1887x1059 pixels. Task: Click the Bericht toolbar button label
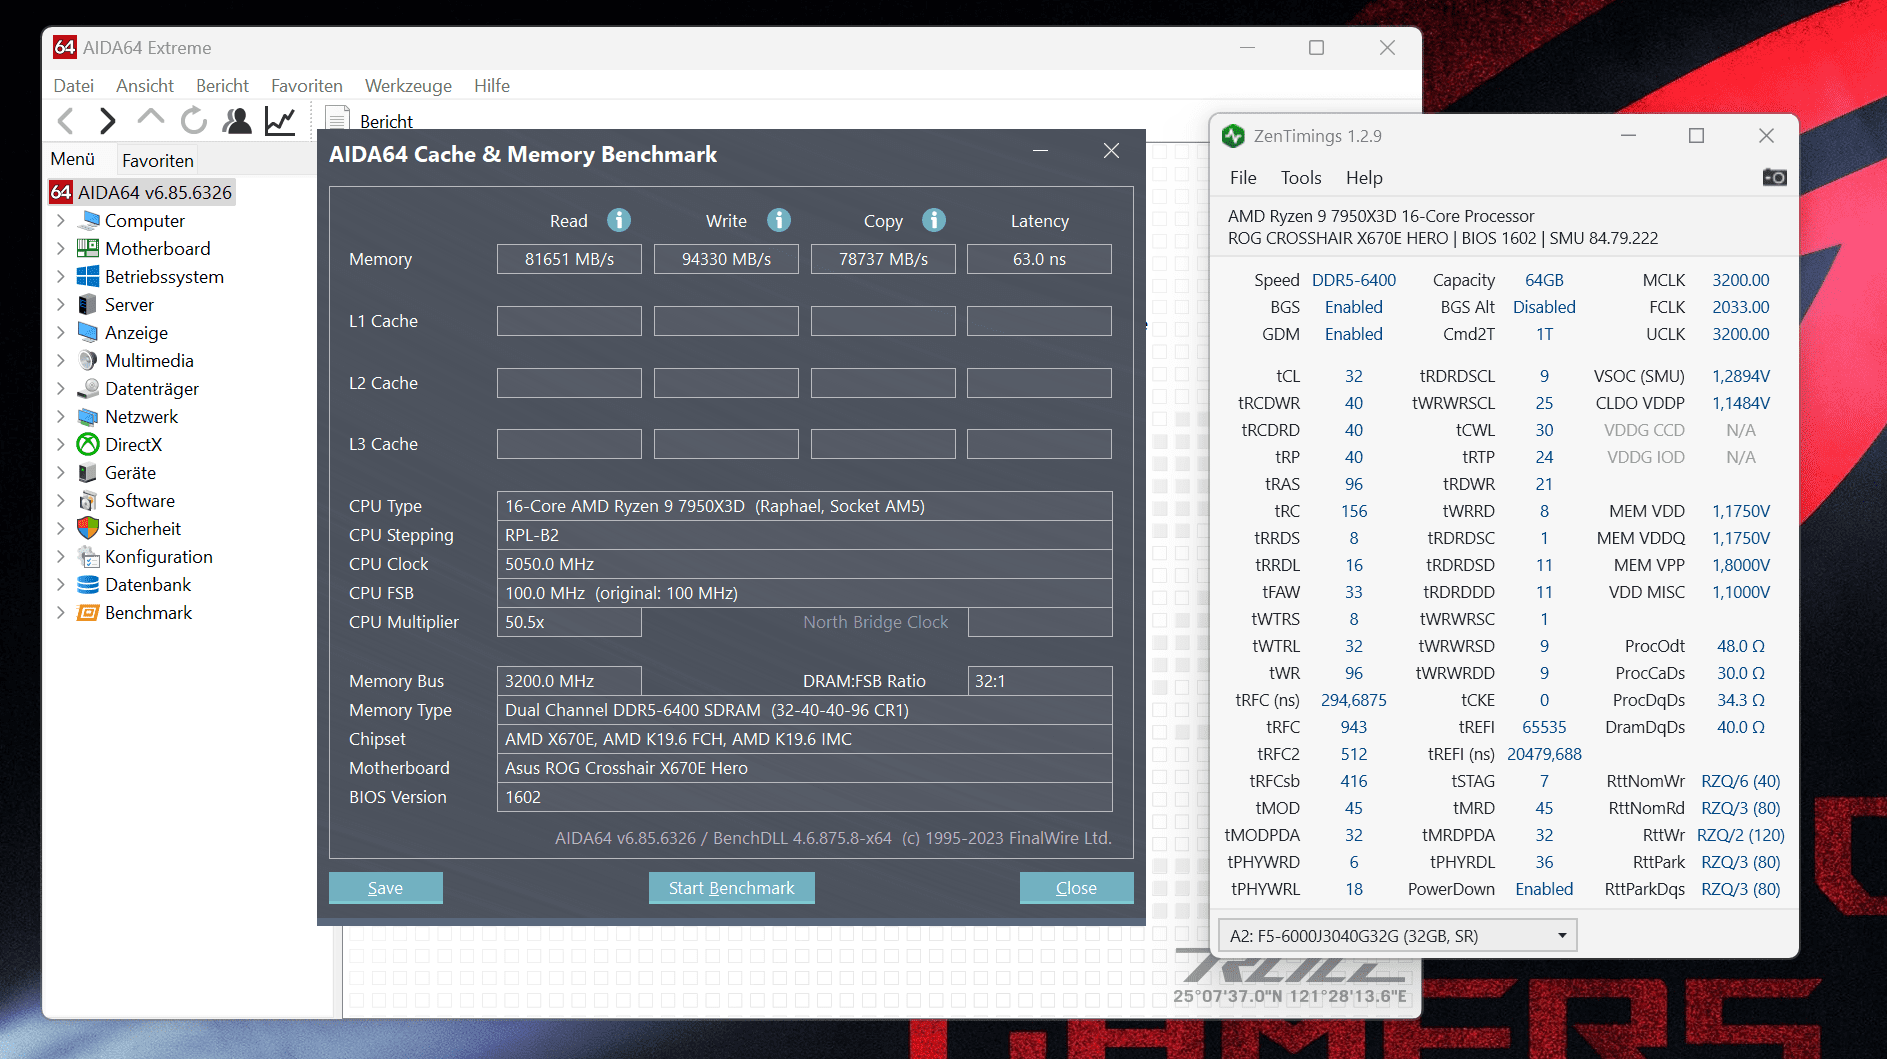click(x=386, y=121)
